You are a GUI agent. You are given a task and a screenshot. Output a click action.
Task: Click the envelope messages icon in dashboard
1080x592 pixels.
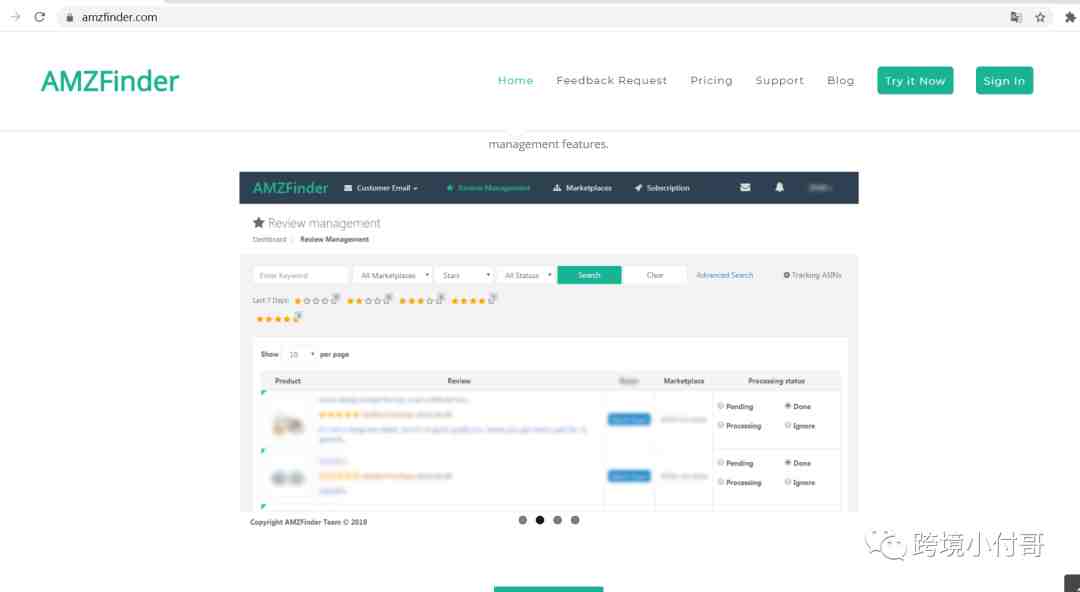745,187
